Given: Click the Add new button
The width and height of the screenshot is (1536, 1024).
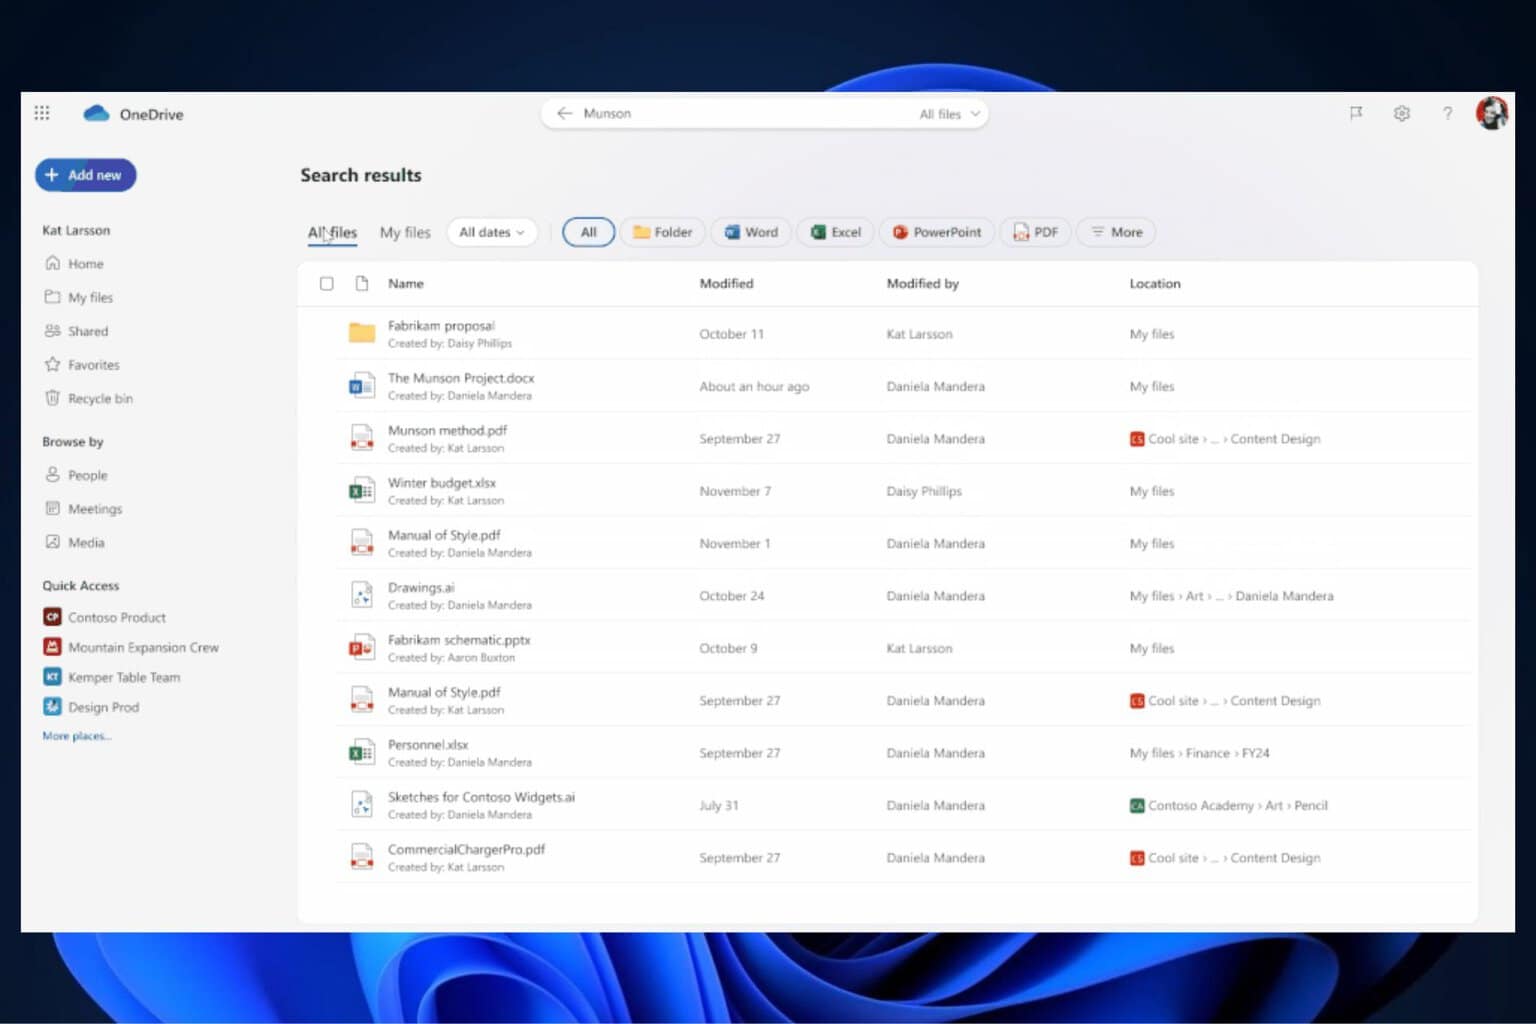Looking at the screenshot, I should pyautogui.click(x=85, y=175).
